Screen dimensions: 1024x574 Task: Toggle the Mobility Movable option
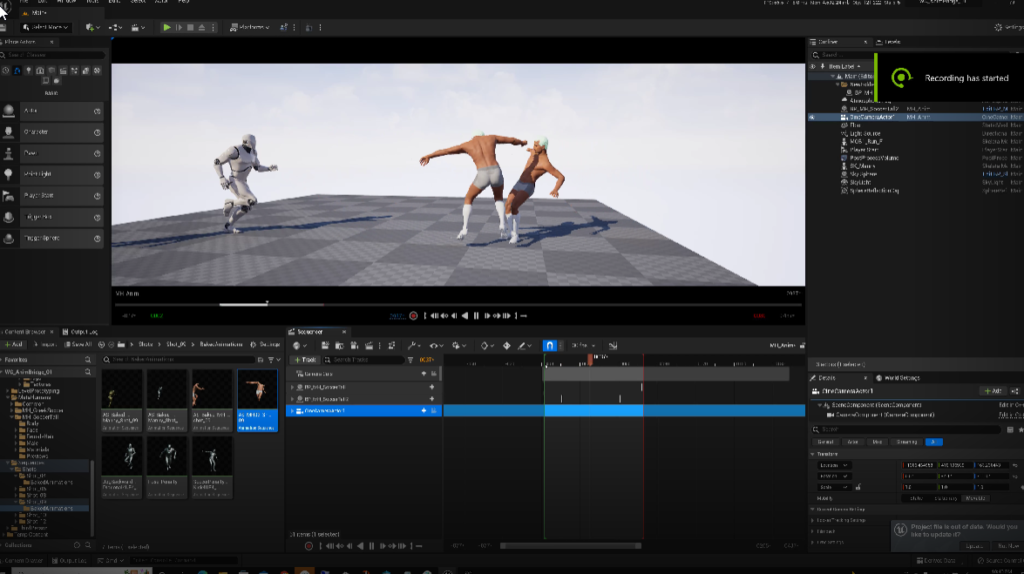[x=973, y=497]
